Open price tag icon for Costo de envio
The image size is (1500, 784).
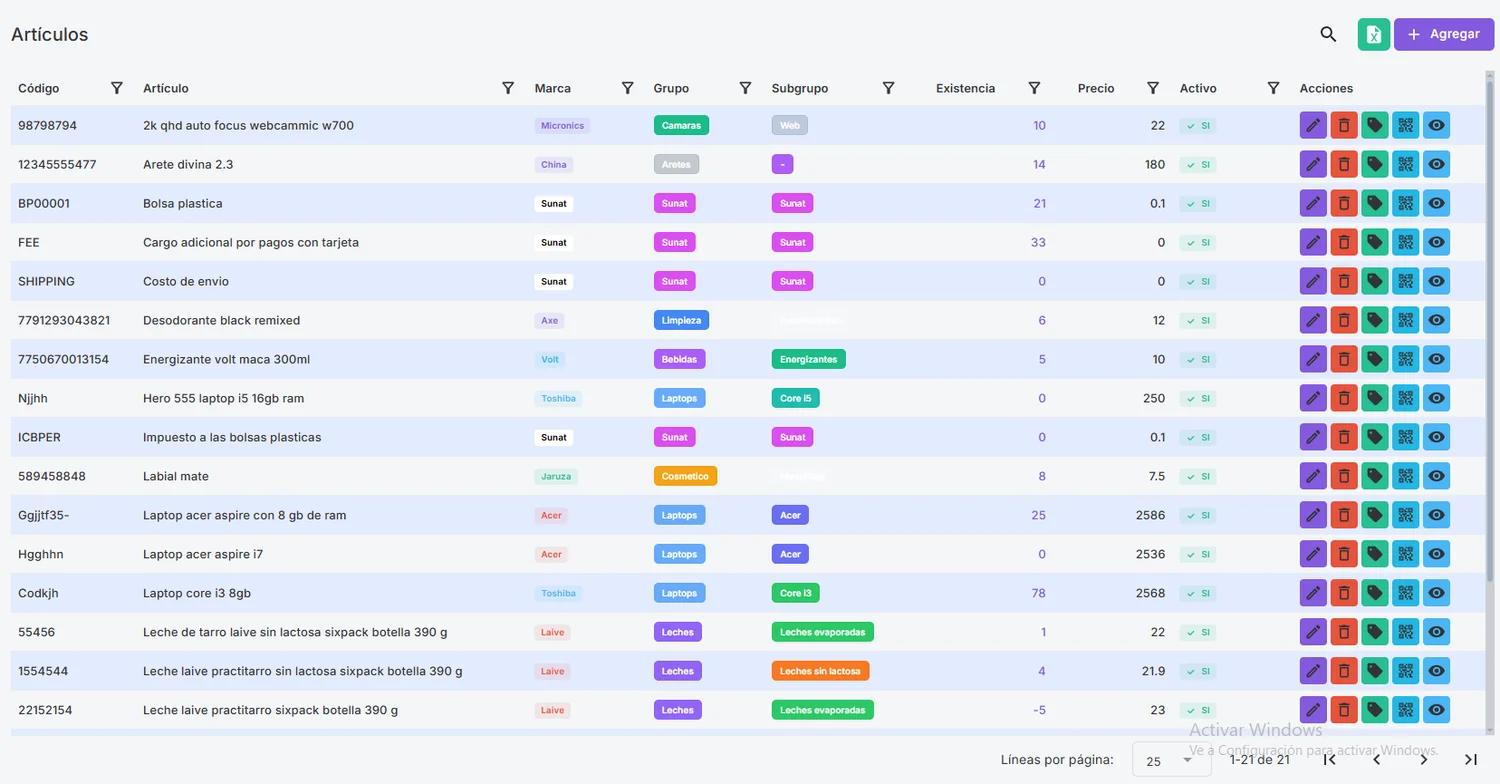click(x=1375, y=281)
